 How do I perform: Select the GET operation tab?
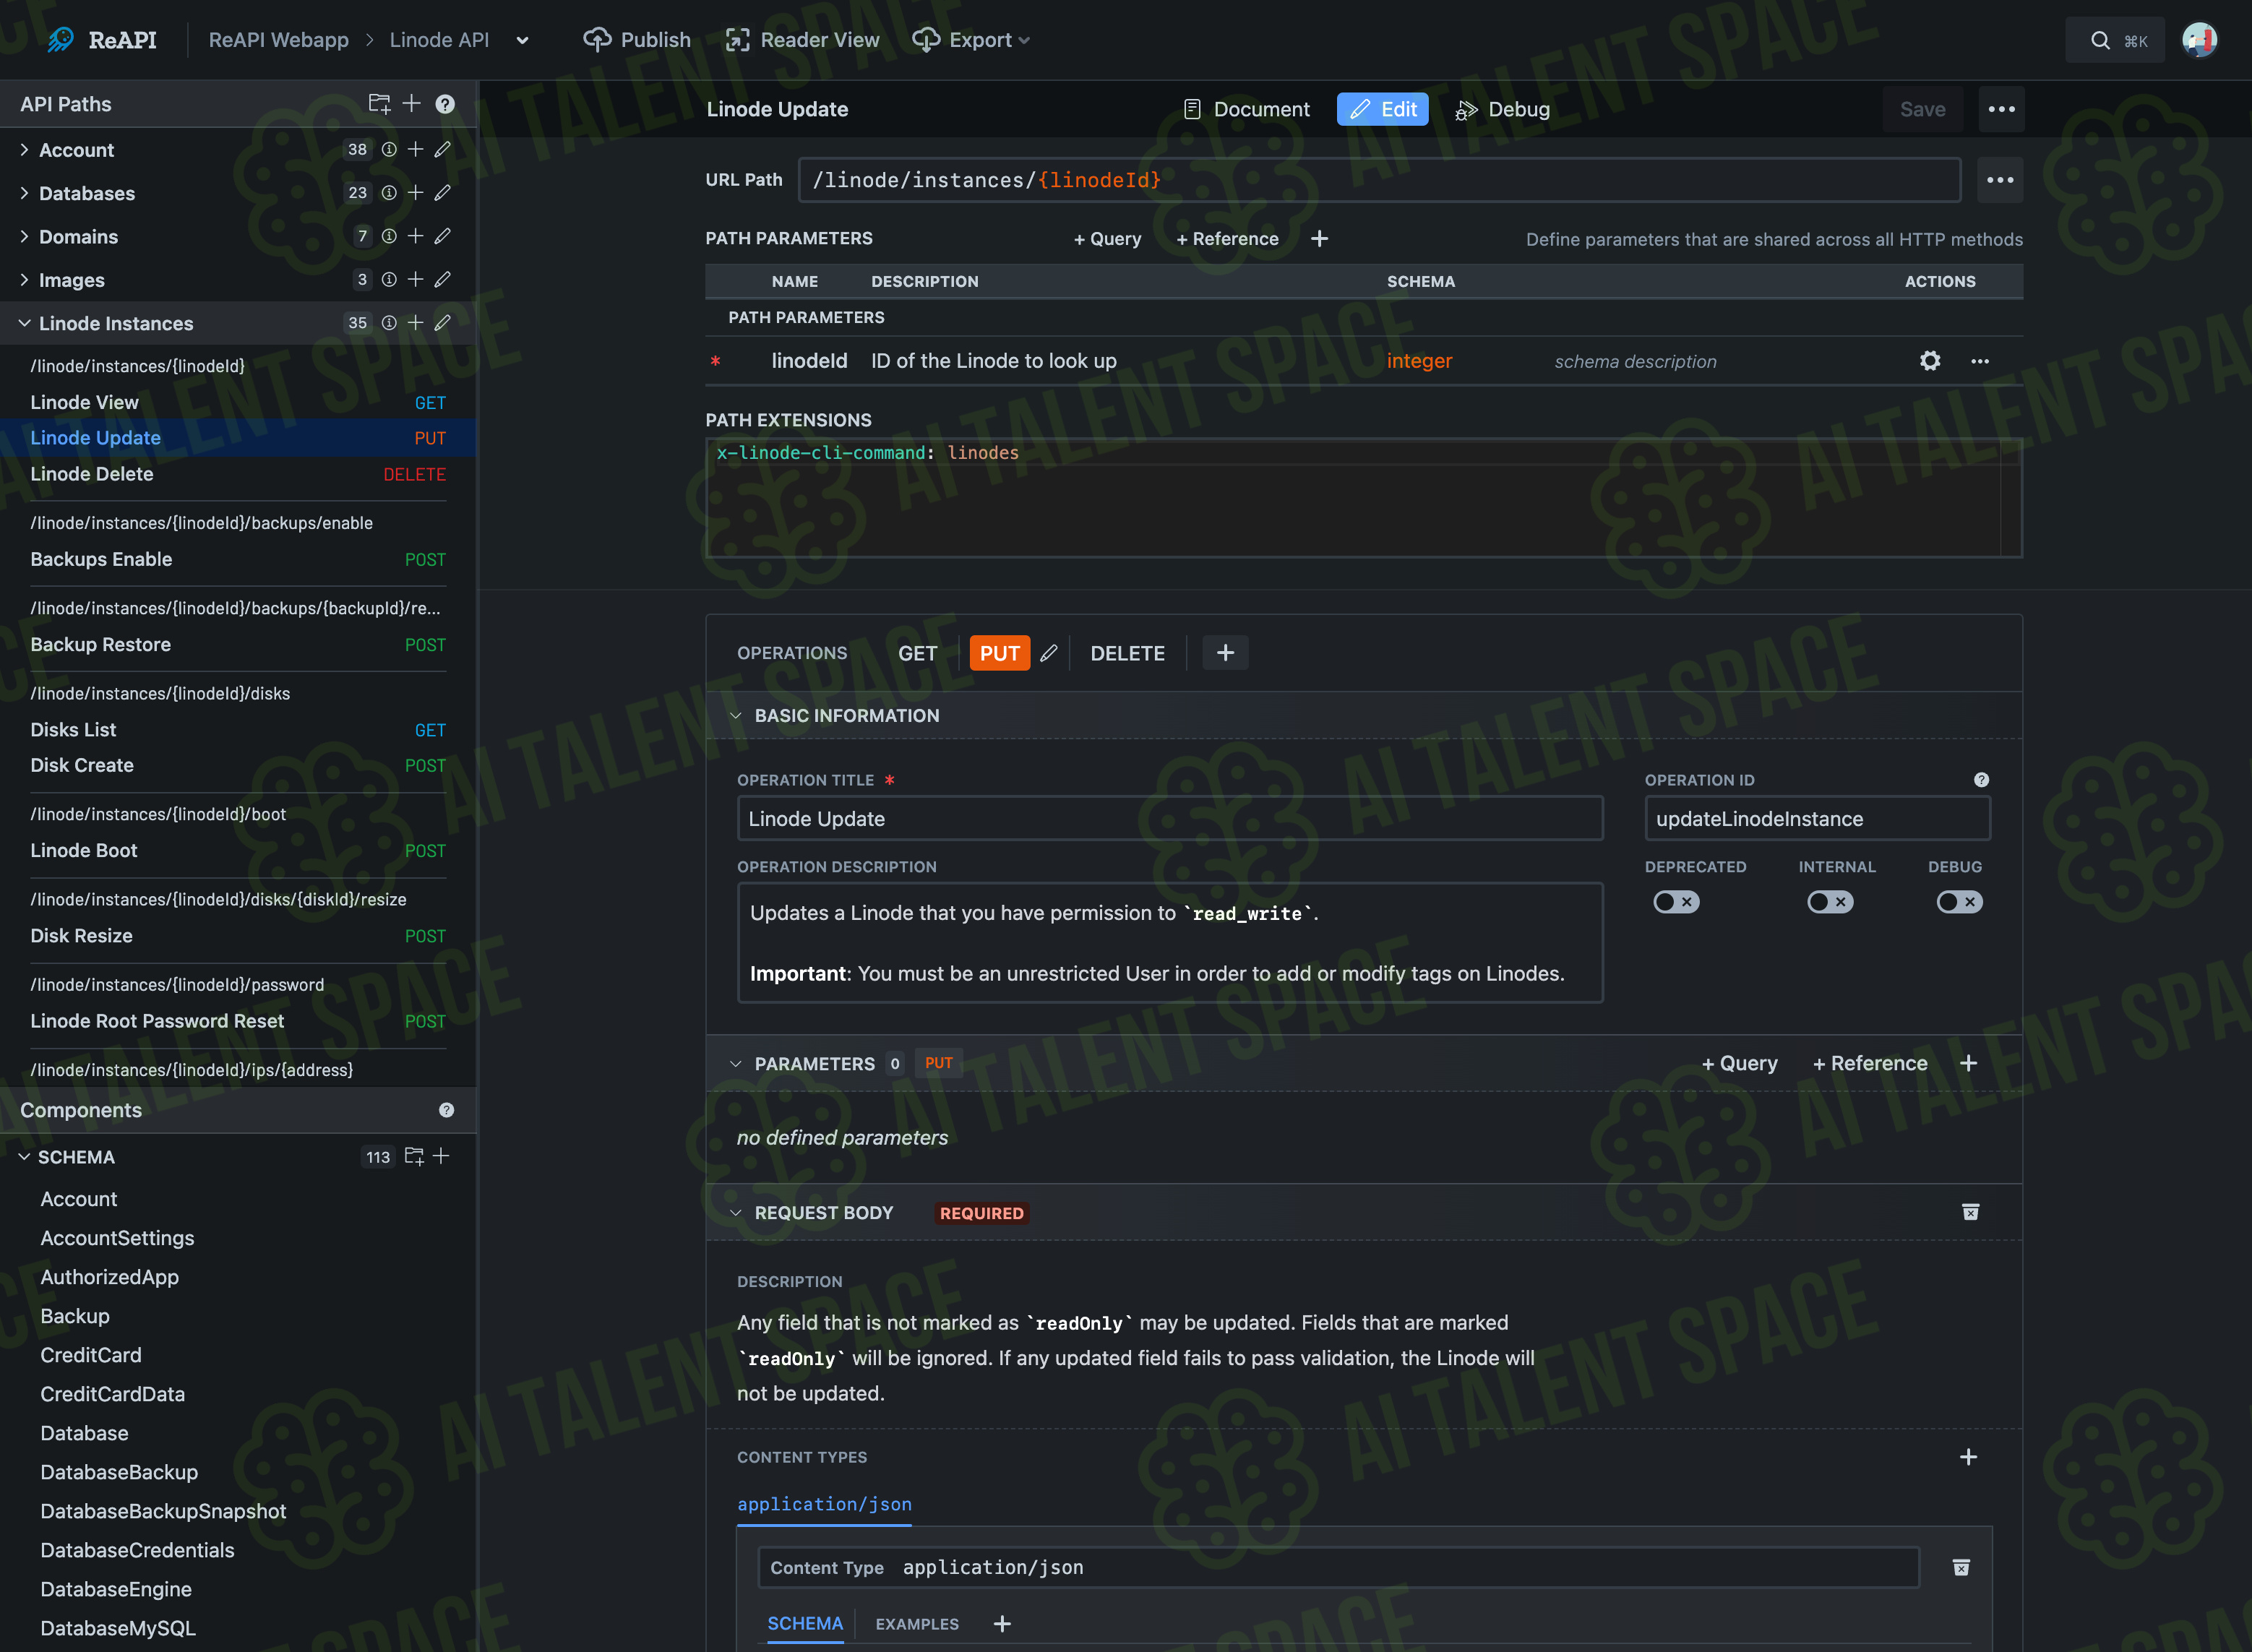pos(917,653)
